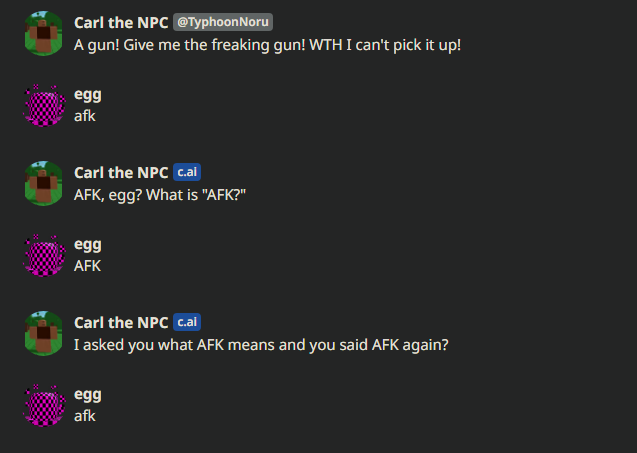Open Carl's avatar next to "AFK, egg?" message
Image resolution: width=637 pixels, height=453 pixels.
pyautogui.click(x=43, y=183)
